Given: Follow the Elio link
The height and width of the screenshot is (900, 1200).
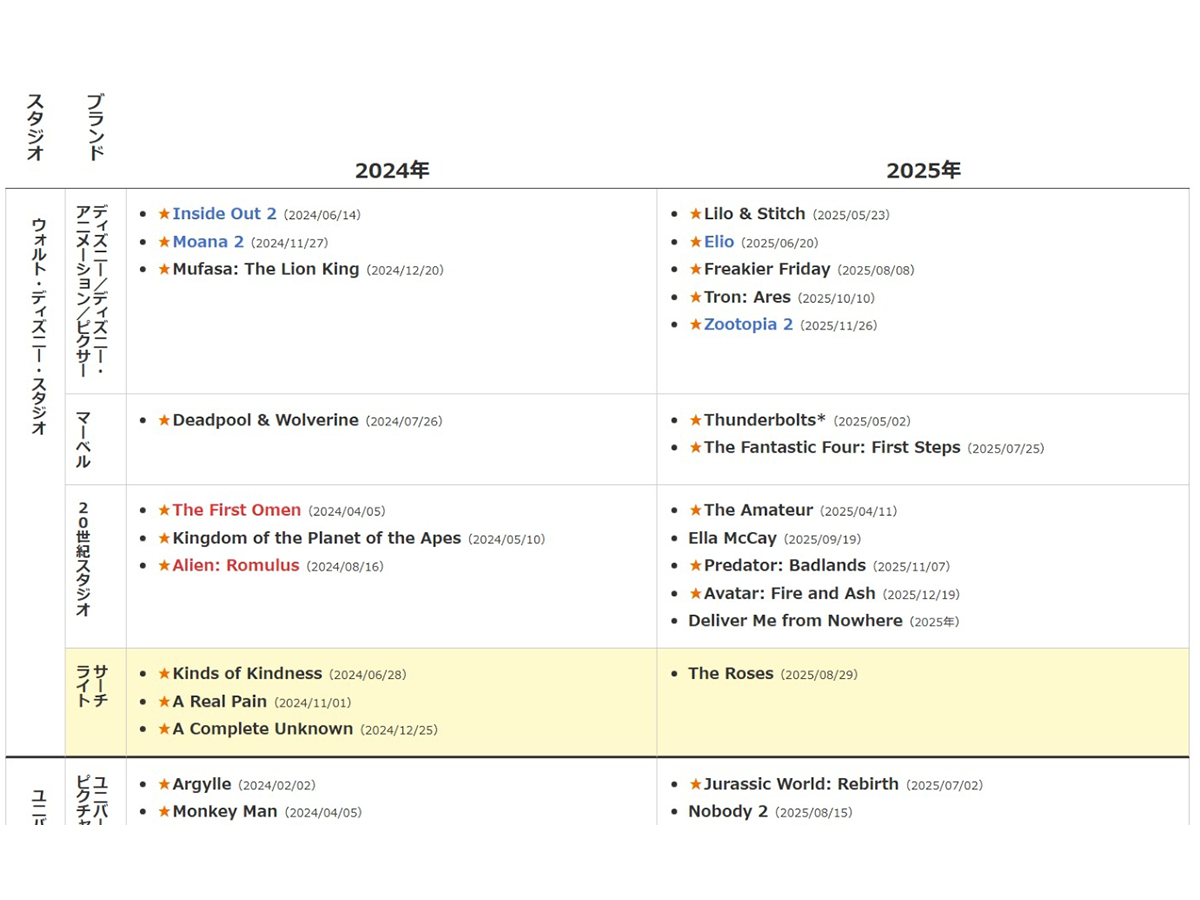Looking at the screenshot, I should [719, 242].
